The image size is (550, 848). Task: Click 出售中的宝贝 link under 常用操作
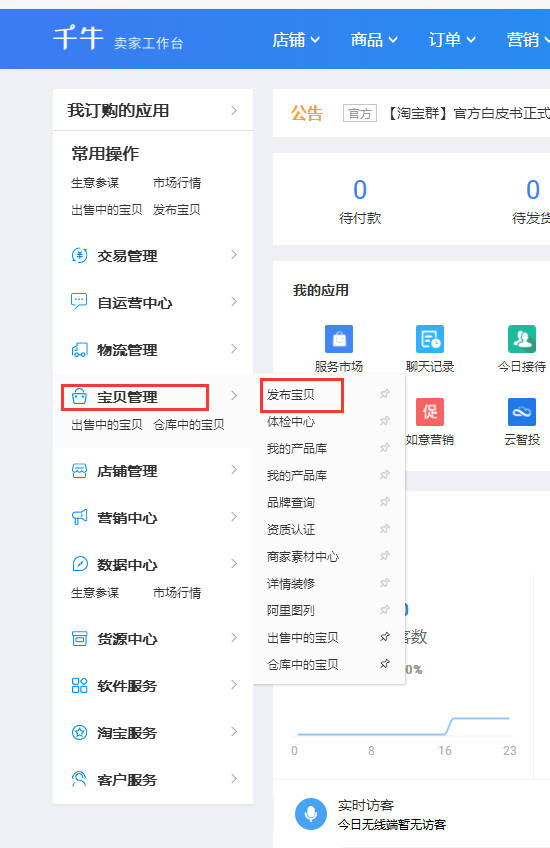coord(107,209)
